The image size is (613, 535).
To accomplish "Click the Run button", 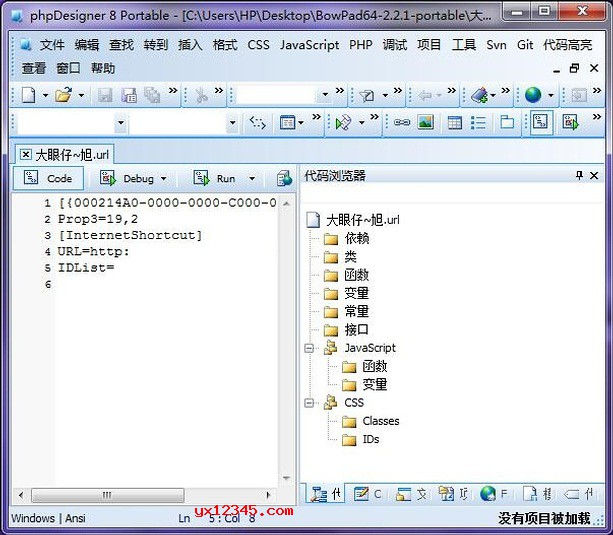I will click(214, 179).
